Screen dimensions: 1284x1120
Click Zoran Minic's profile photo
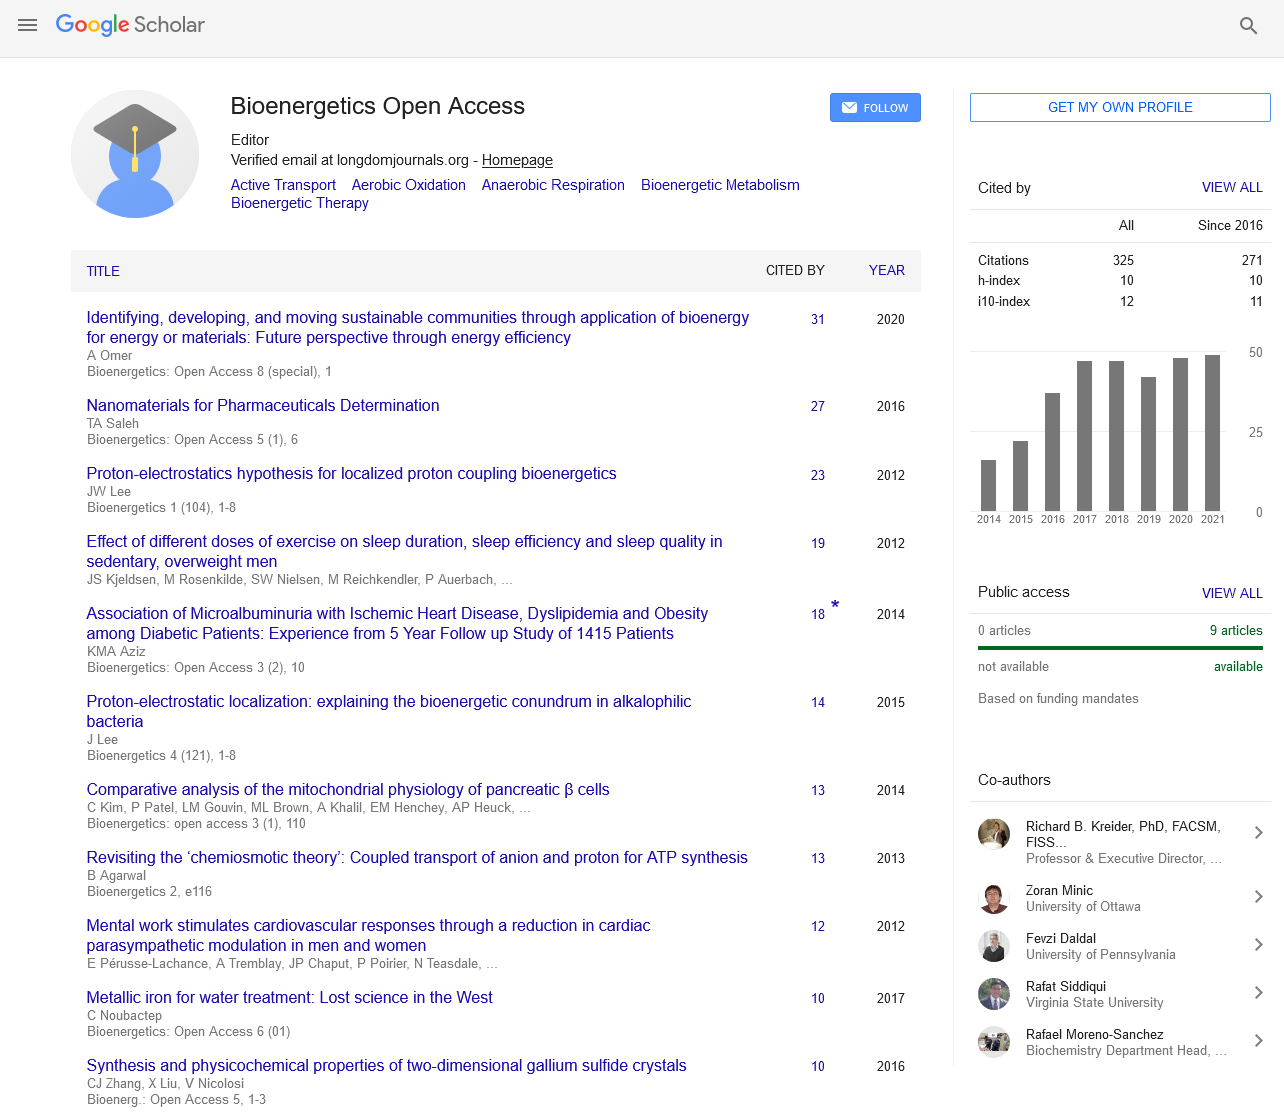pyautogui.click(x=993, y=898)
